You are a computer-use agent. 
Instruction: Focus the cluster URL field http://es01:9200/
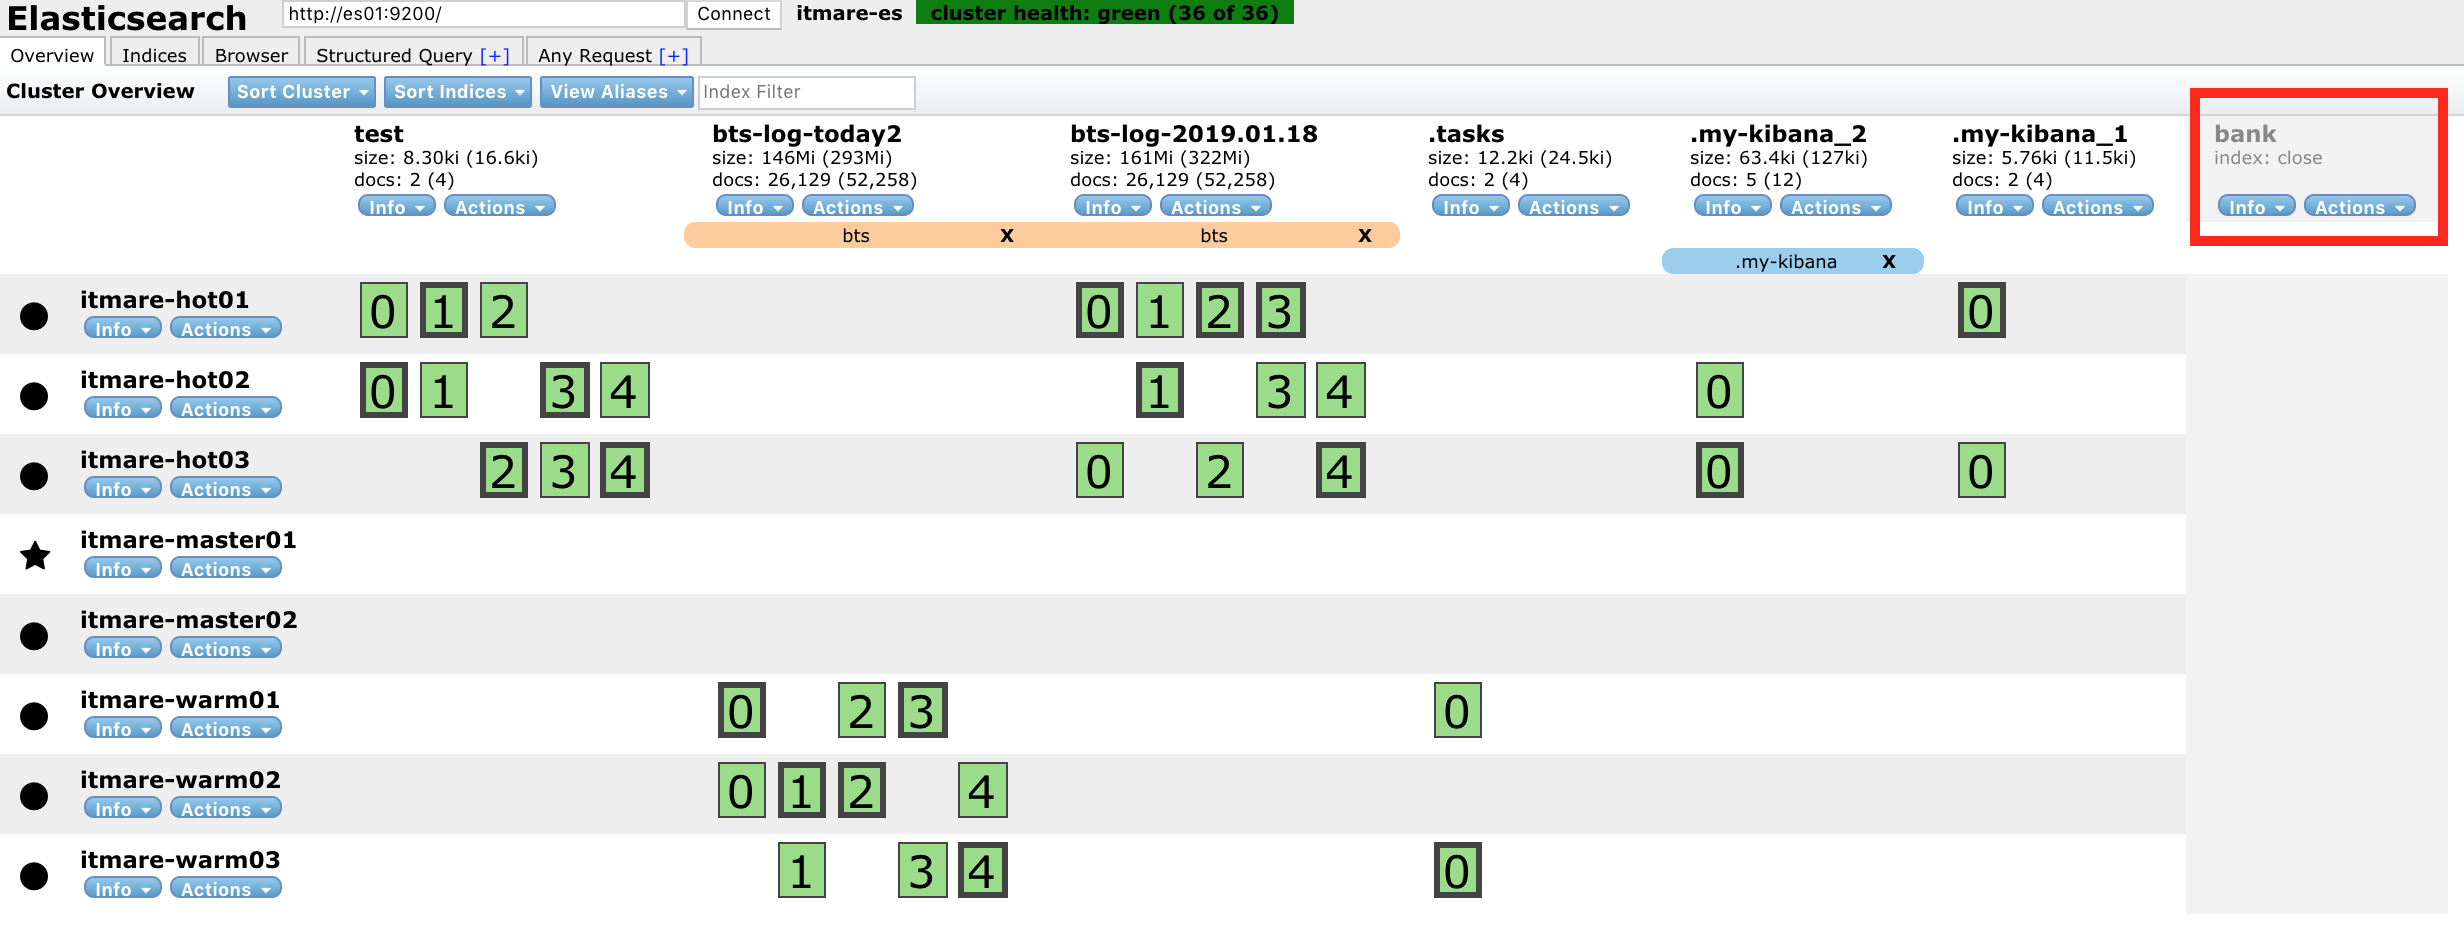point(484,14)
